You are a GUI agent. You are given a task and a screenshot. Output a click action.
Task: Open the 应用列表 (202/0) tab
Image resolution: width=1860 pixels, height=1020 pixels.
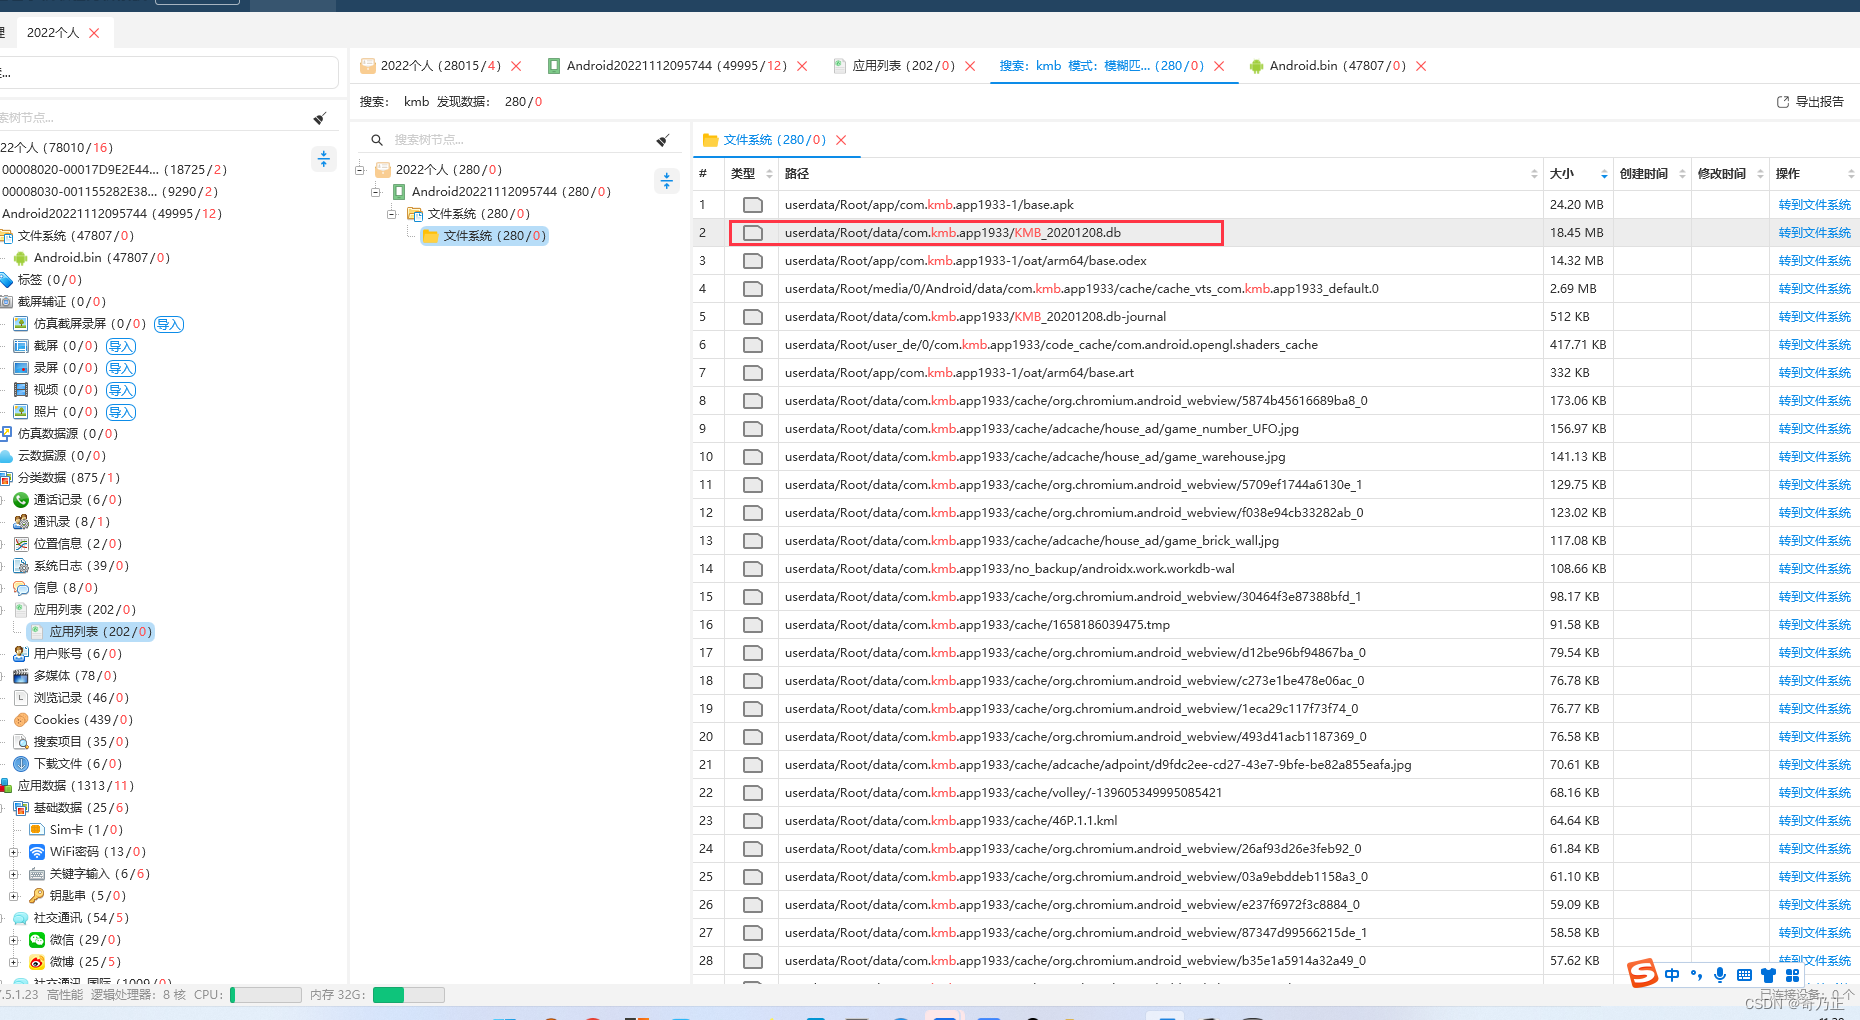903,66
